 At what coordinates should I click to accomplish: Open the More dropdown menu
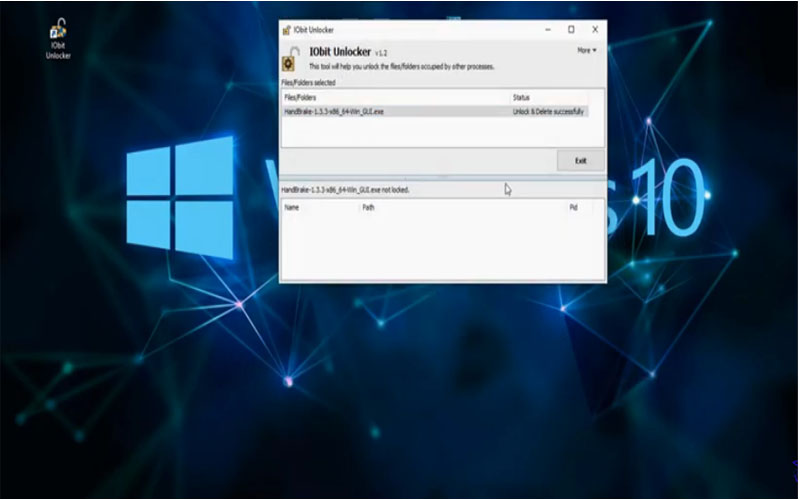587,50
